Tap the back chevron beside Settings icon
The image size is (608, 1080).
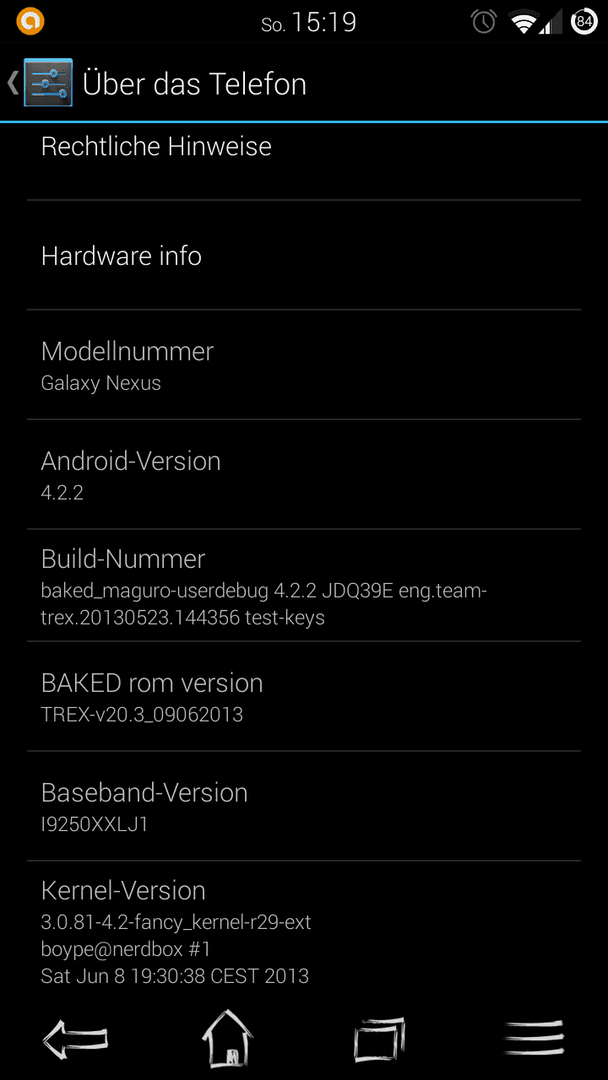point(13,83)
